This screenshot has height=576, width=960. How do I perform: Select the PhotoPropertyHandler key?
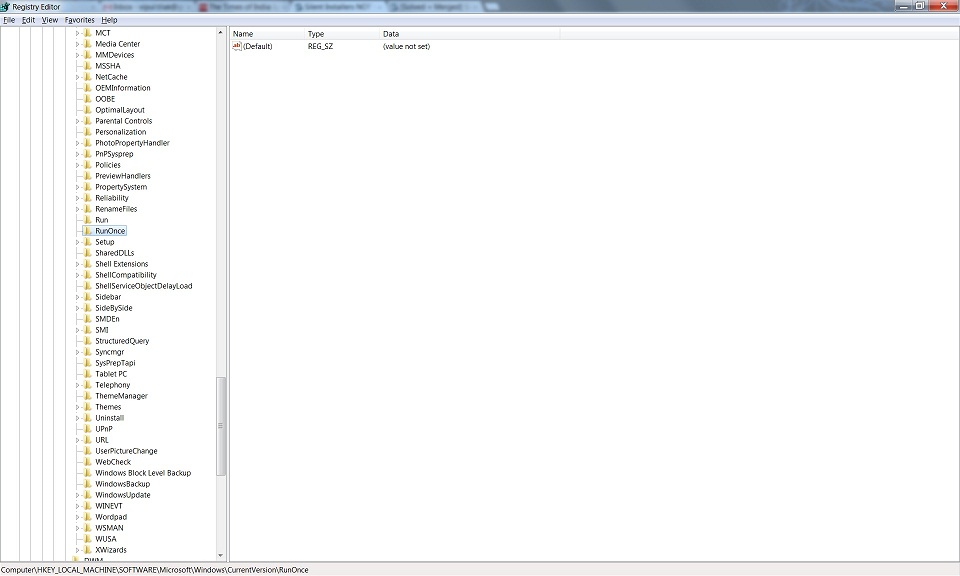(132, 143)
